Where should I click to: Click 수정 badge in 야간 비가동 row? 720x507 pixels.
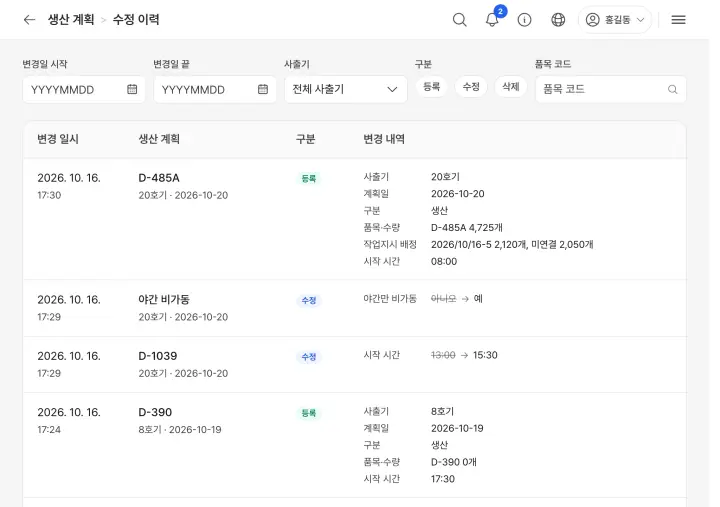coord(309,300)
